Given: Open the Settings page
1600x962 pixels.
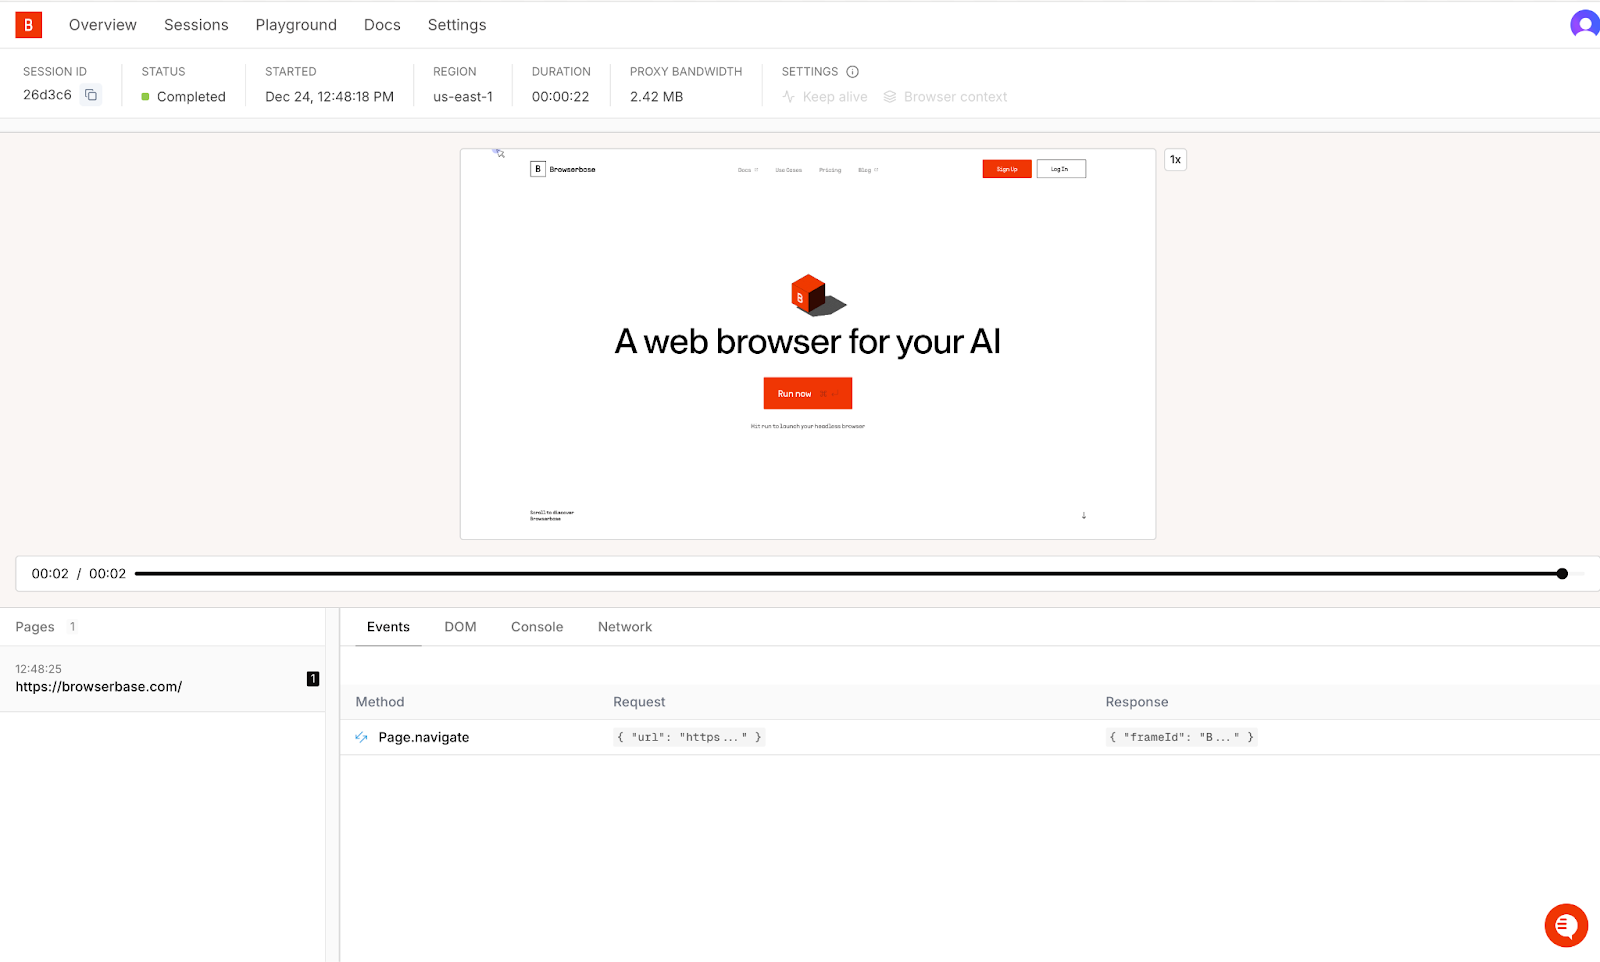Looking at the screenshot, I should [457, 25].
